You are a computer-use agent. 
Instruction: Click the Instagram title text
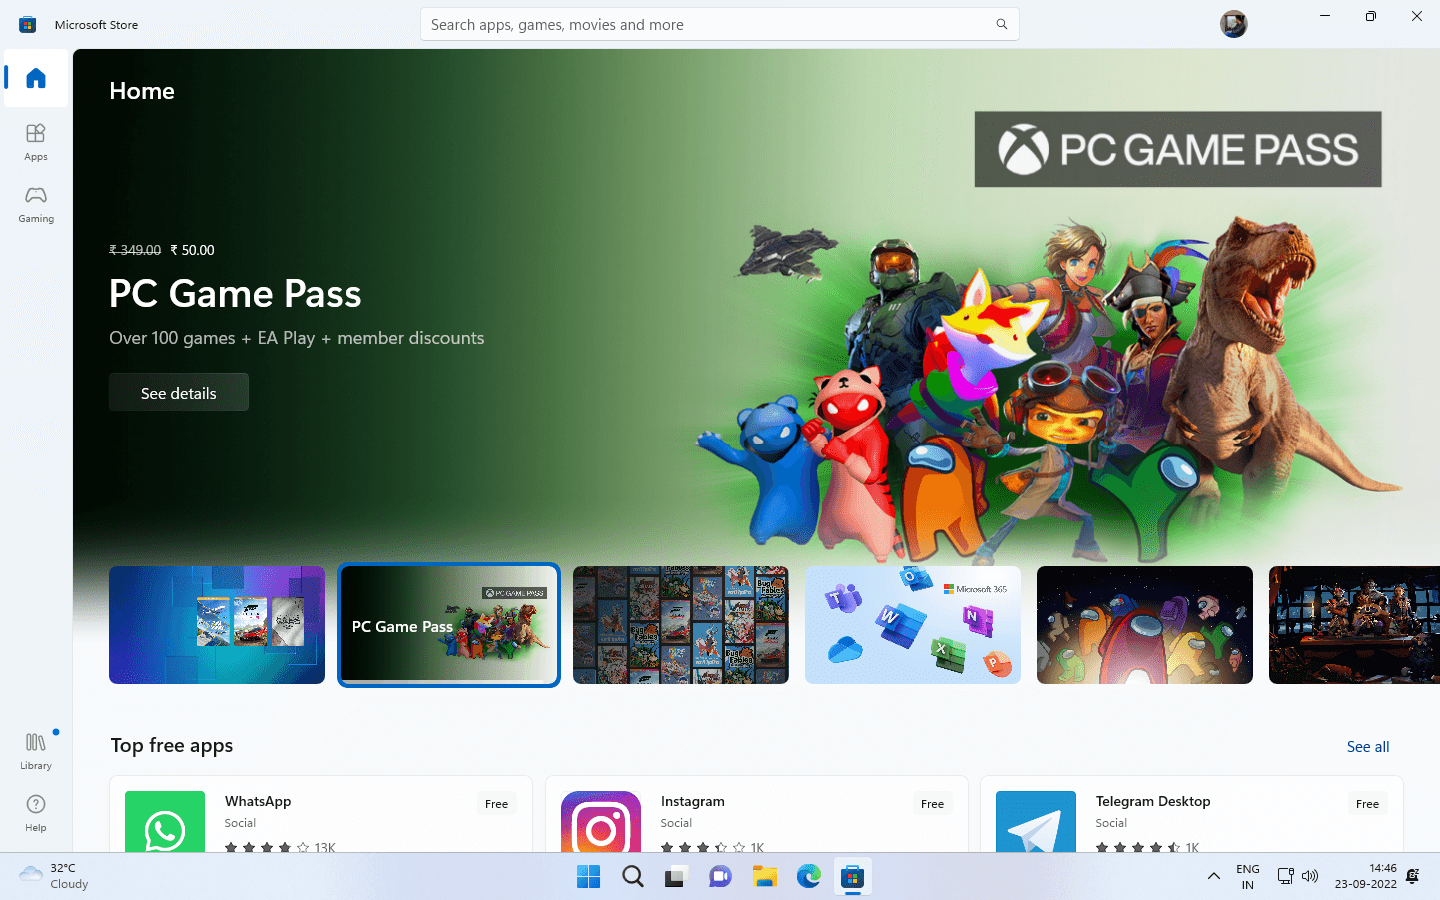click(x=692, y=801)
